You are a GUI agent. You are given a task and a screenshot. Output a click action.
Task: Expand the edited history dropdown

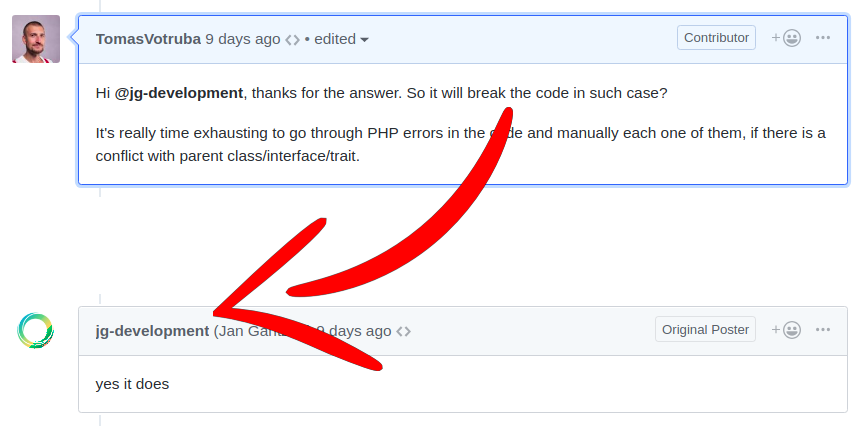coord(341,39)
